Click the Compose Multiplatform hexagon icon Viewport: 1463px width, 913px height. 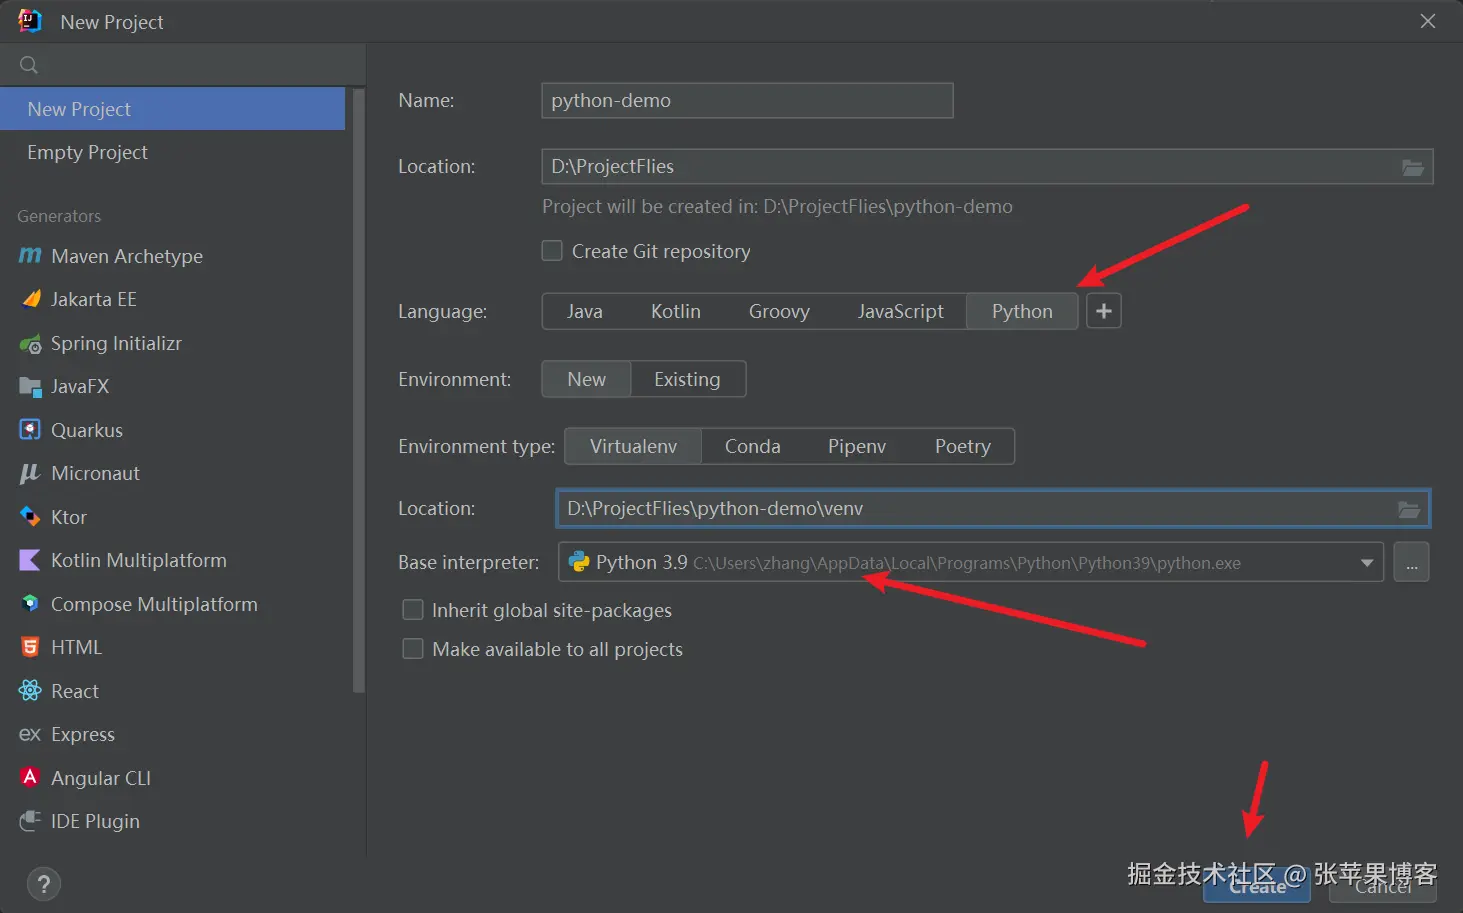tap(30, 604)
